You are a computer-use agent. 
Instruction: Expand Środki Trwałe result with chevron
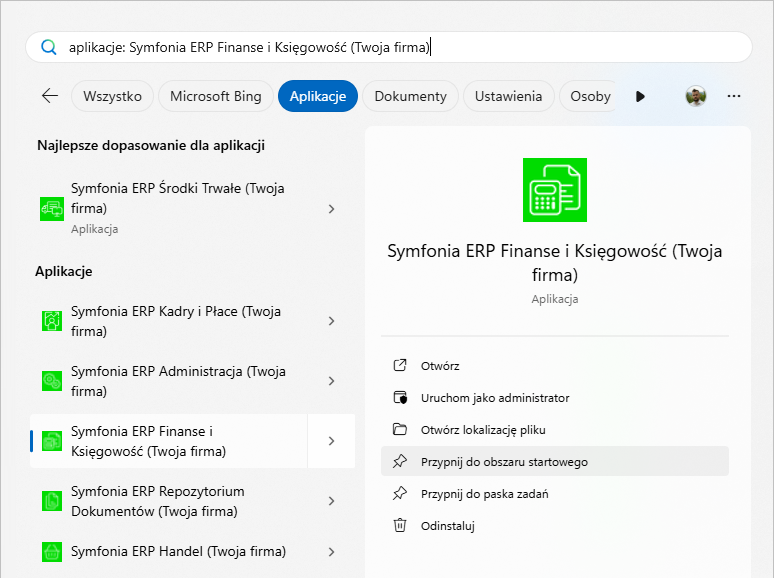tap(331, 209)
